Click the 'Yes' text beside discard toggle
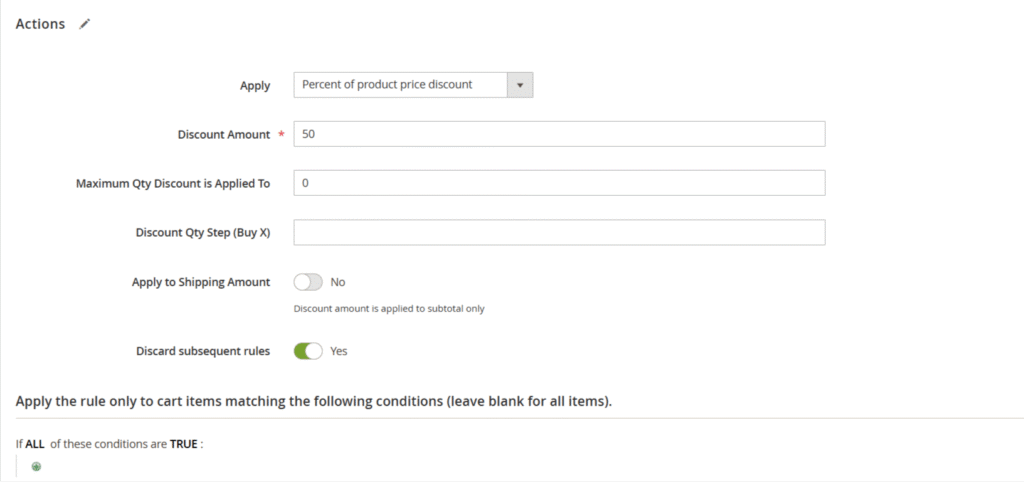The height and width of the screenshot is (499, 1024). (x=339, y=351)
